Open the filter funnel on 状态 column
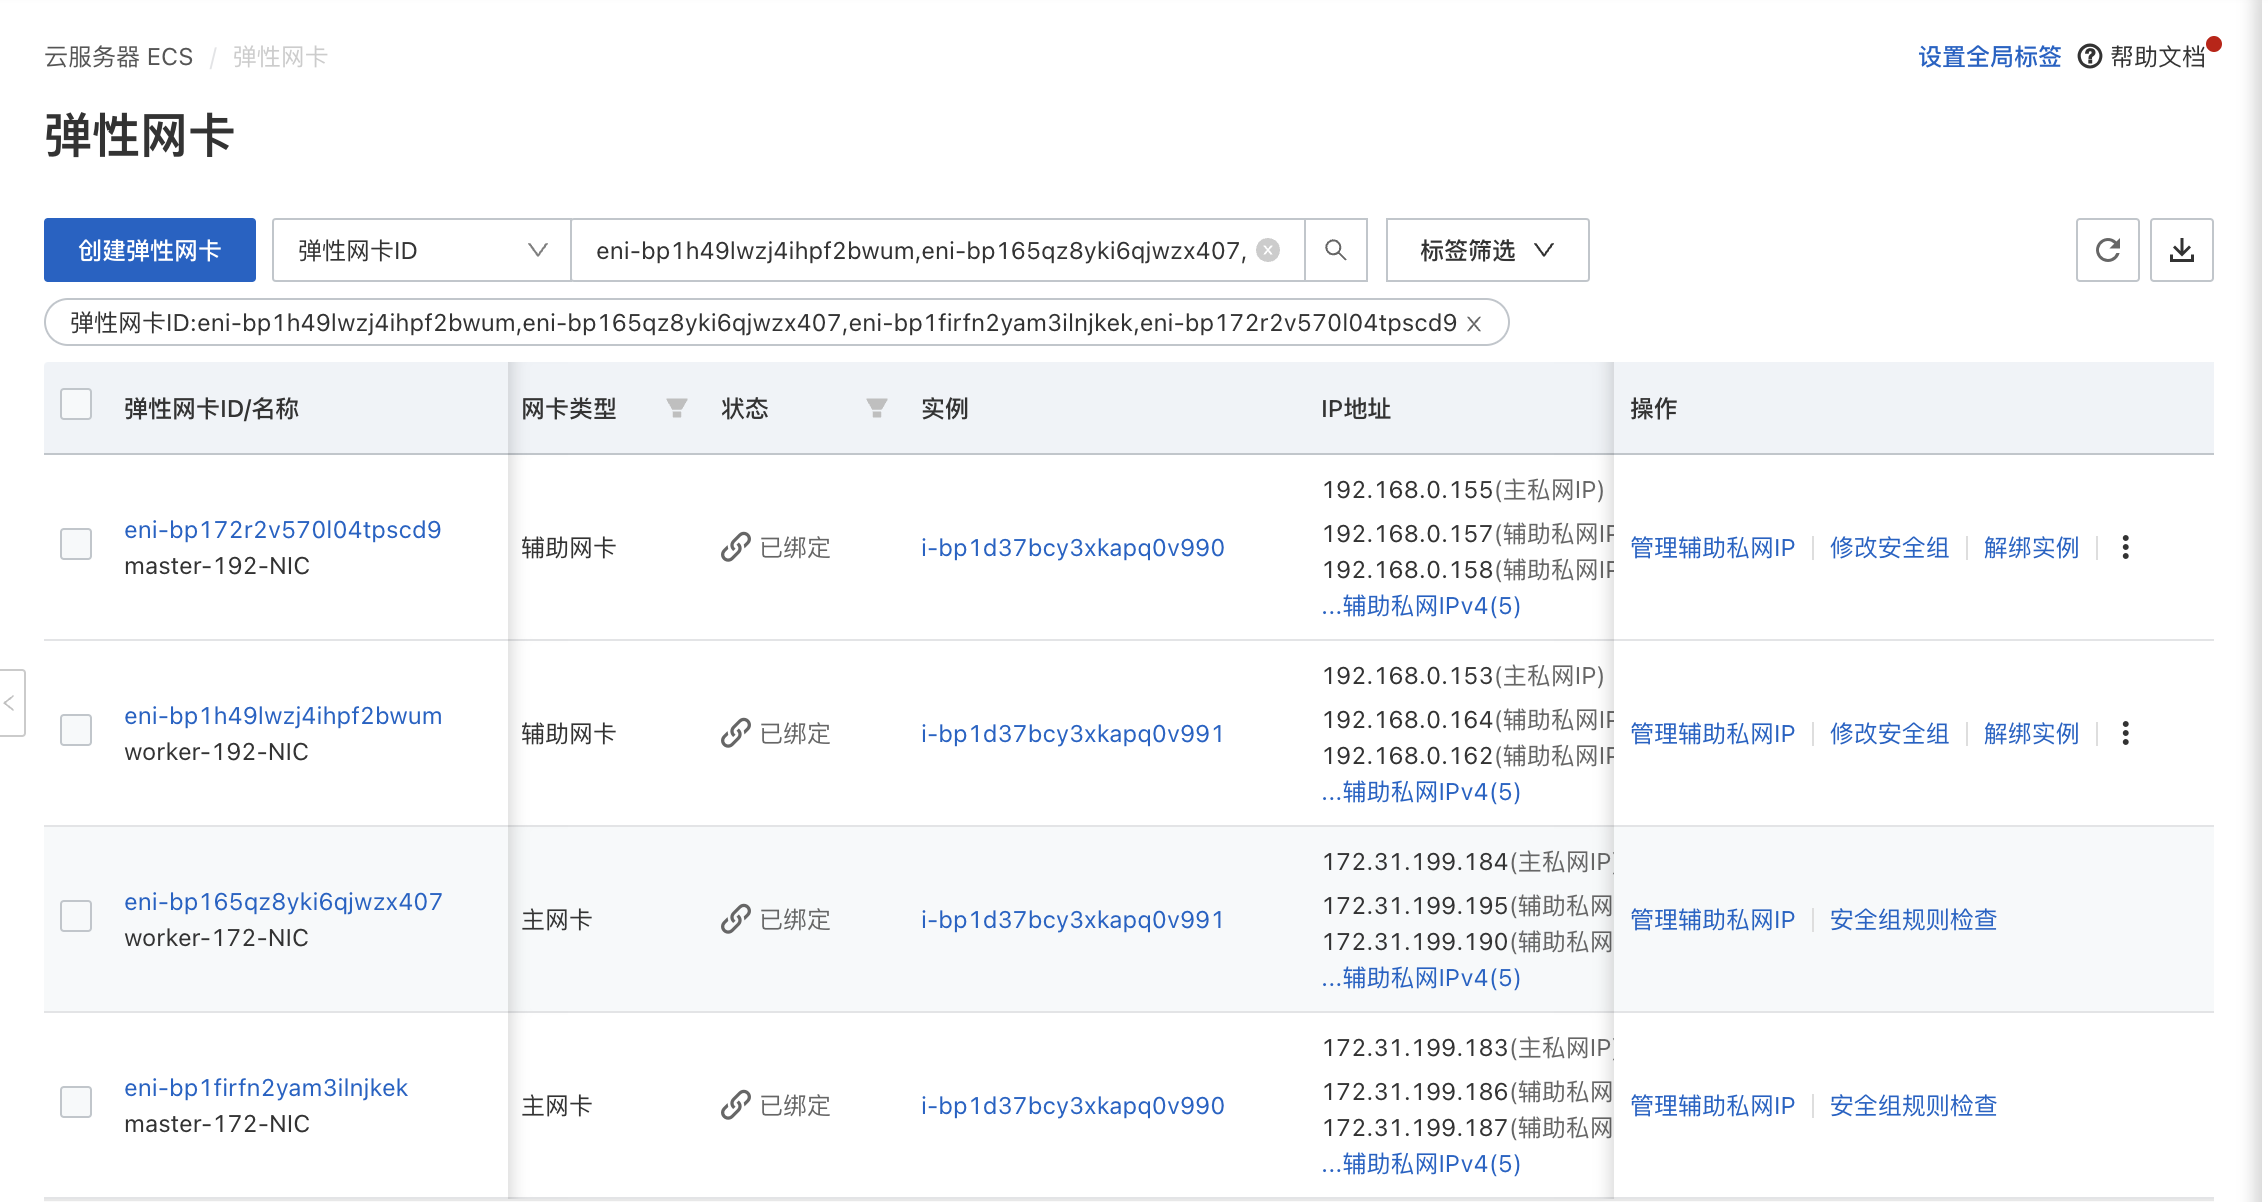Viewport: 2268px width, 1202px height. pyautogui.click(x=876, y=408)
